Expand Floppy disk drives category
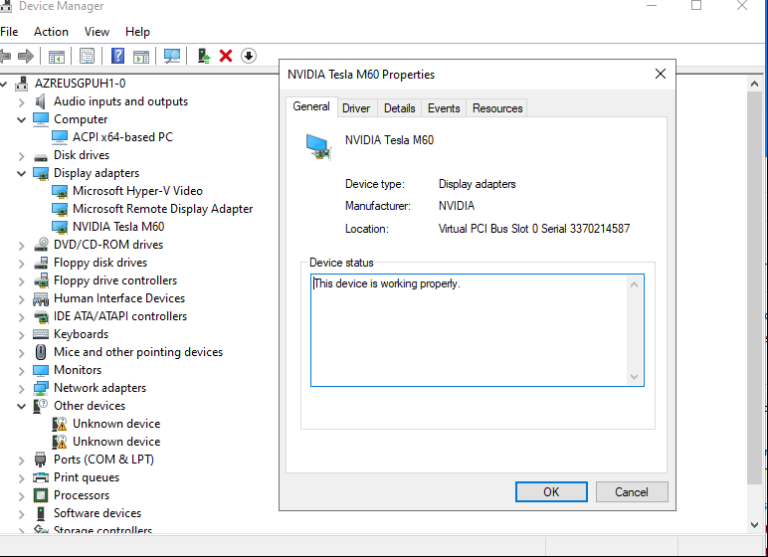 21,264
